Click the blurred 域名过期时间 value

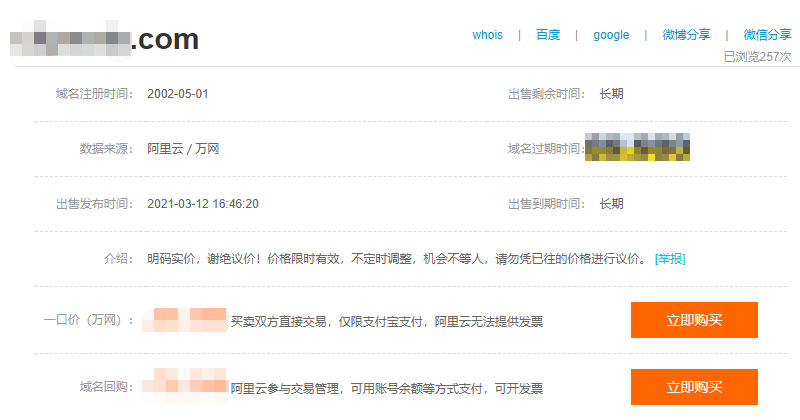coord(639,147)
